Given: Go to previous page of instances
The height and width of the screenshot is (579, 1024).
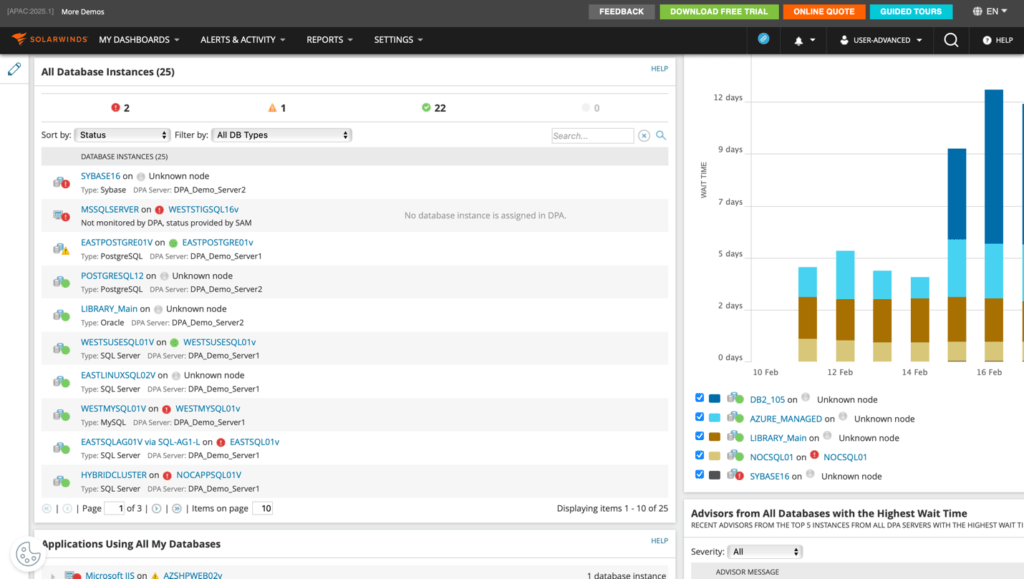Looking at the screenshot, I should click(x=67, y=509).
